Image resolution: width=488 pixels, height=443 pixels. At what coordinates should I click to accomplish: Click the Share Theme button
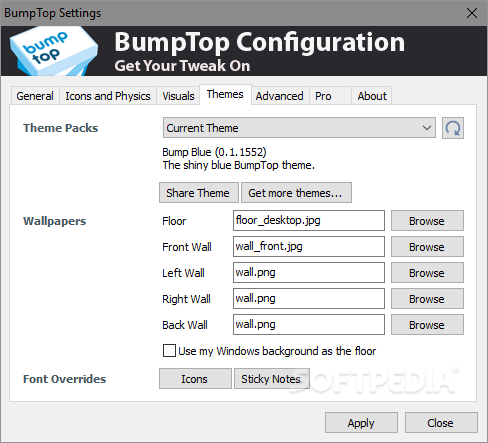199,193
